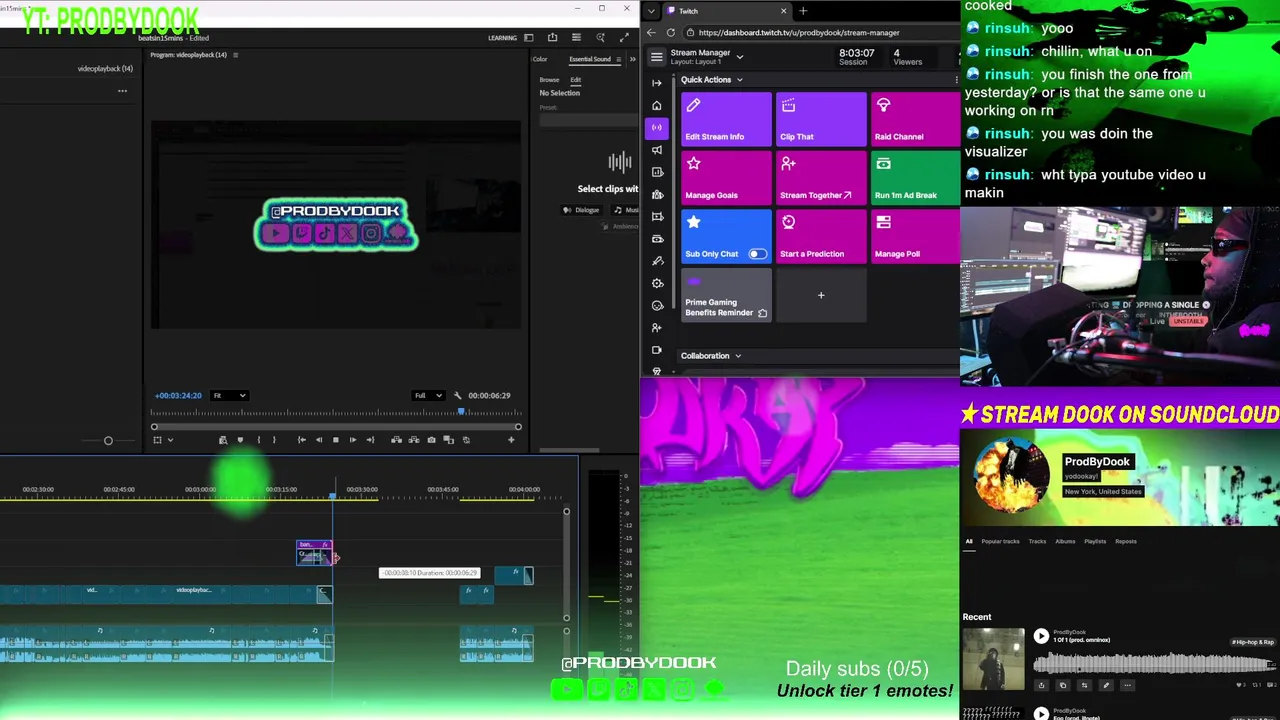Click the expand sidebar arrow icon
1280x720 pixels.
click(656, 83)
